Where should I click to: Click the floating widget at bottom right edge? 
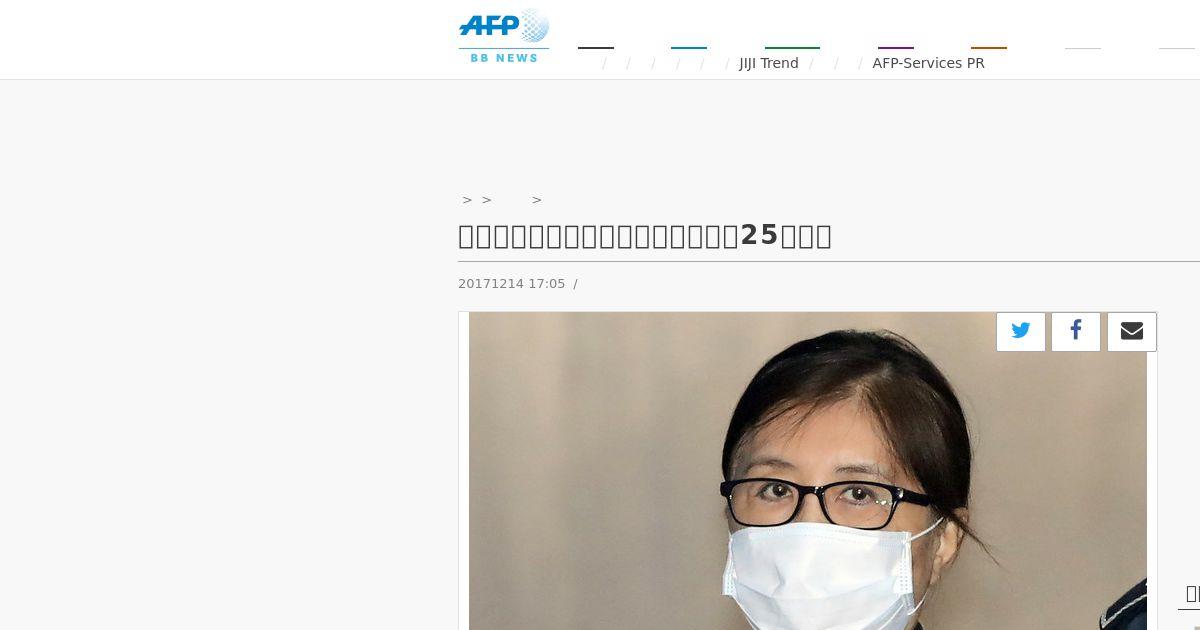1189,595
